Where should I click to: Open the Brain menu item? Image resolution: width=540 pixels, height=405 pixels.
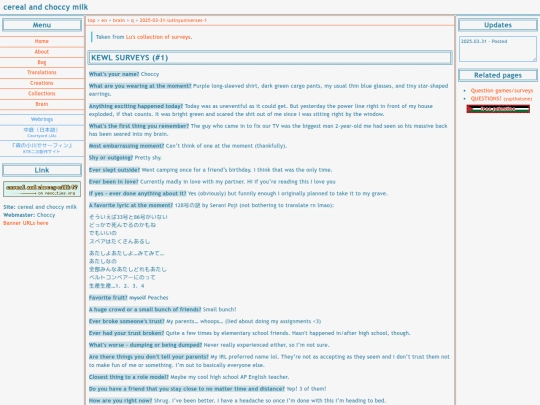tap(42, 104)
